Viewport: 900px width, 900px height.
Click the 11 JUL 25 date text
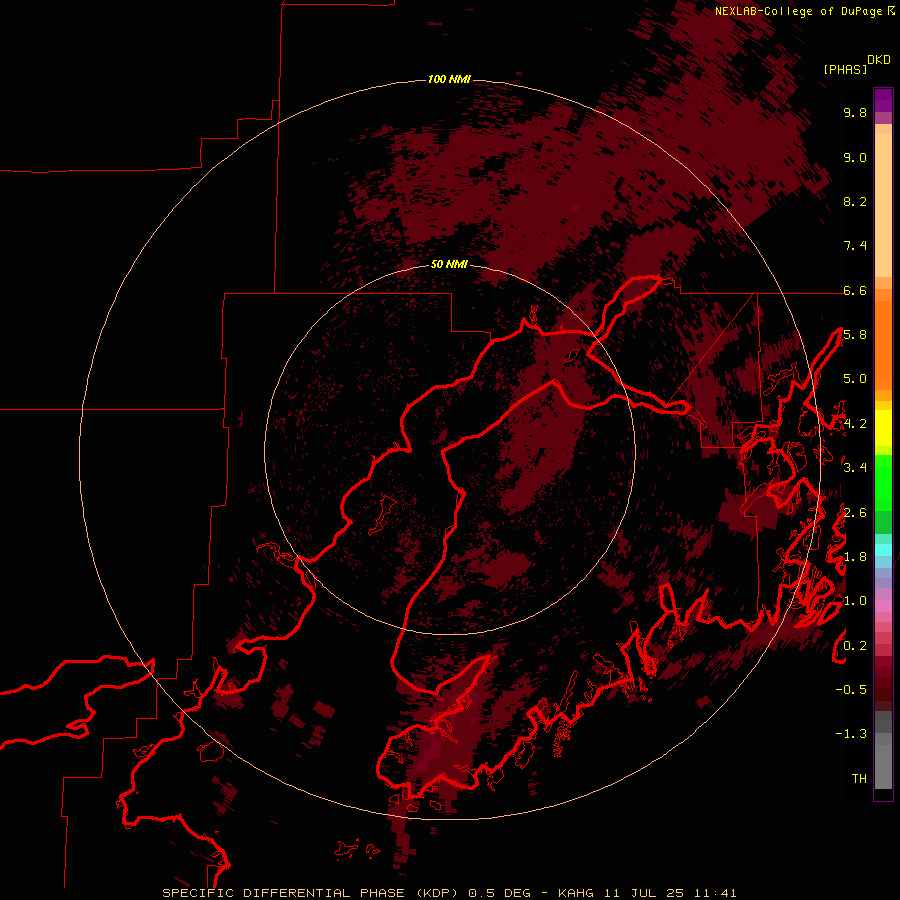(645, 893)
